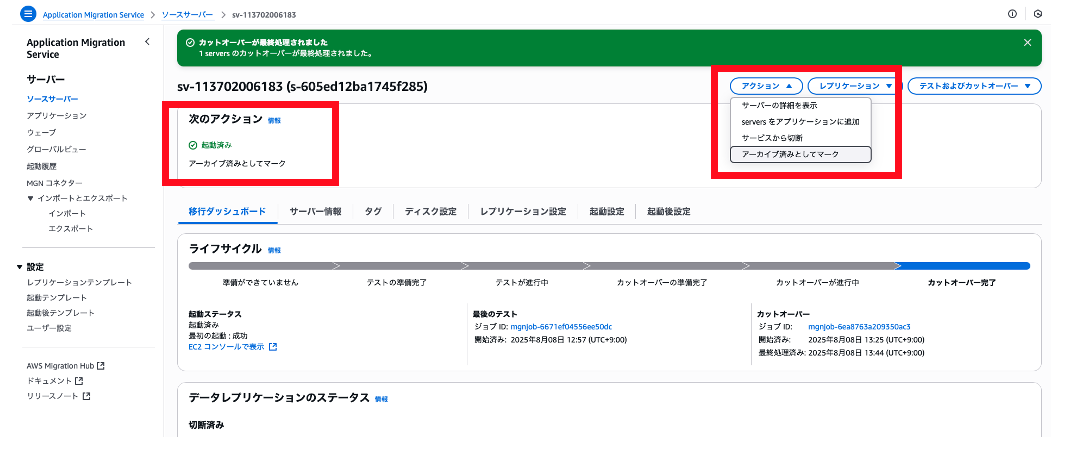Open ソースサーバー in sidebar
This screenshot has height=461, width=1091.
(x=52, y=99)
